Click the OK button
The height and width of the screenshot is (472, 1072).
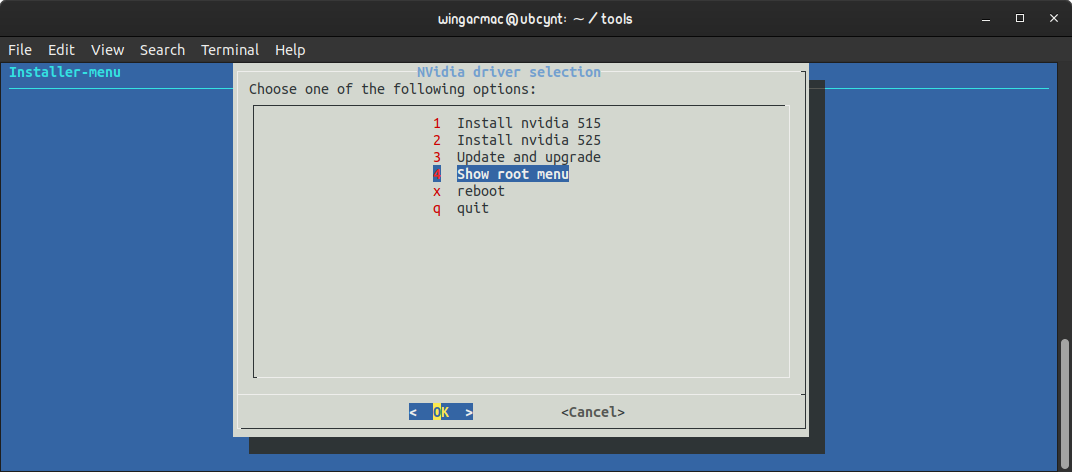click(x=441, y=412)
